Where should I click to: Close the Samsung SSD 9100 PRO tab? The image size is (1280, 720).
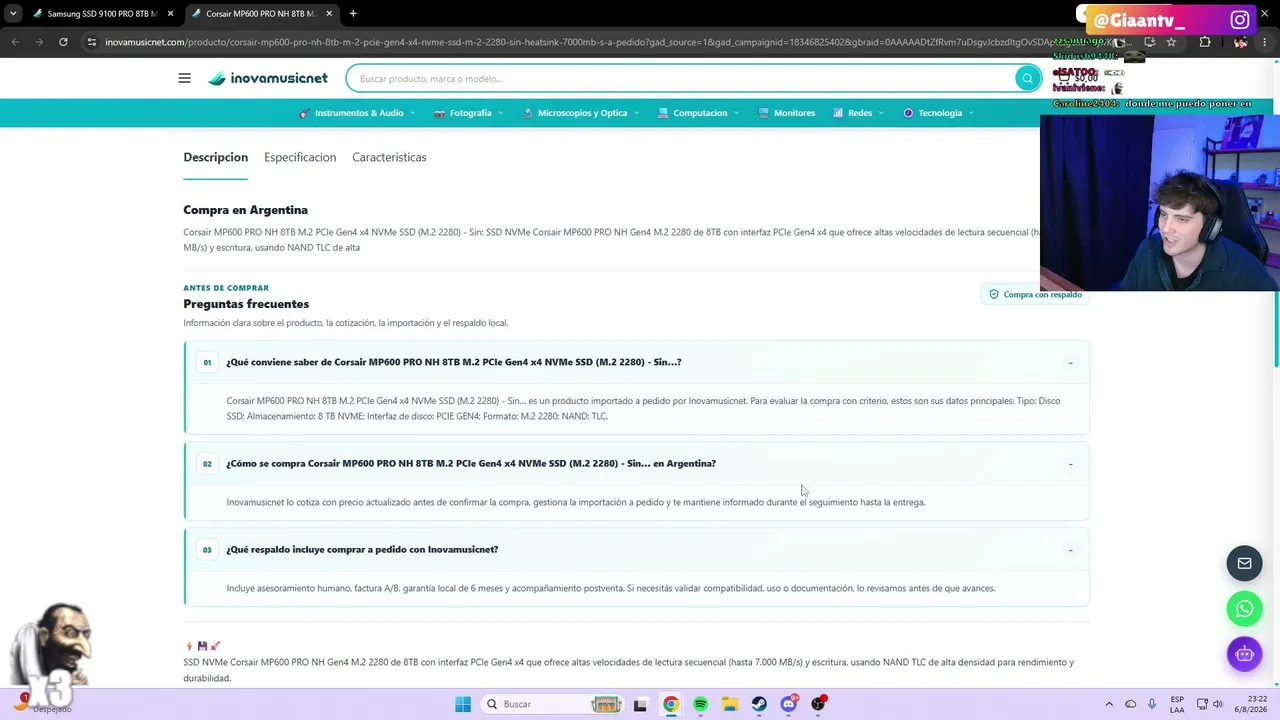(x=170, y=14)
